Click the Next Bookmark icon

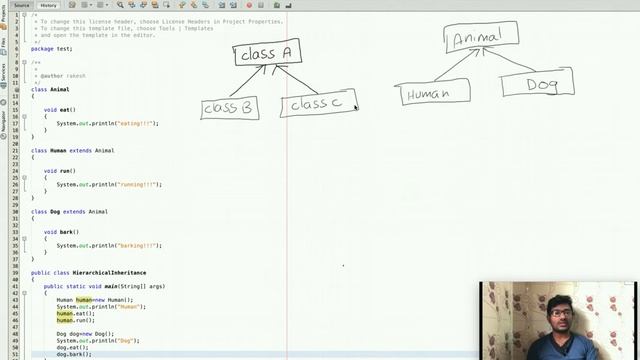pyautogui.click(x=194, y=5)
